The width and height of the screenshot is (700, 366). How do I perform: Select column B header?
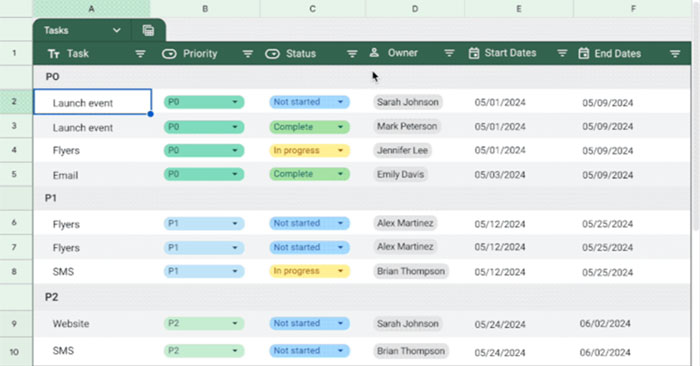[x=205, y=8]
